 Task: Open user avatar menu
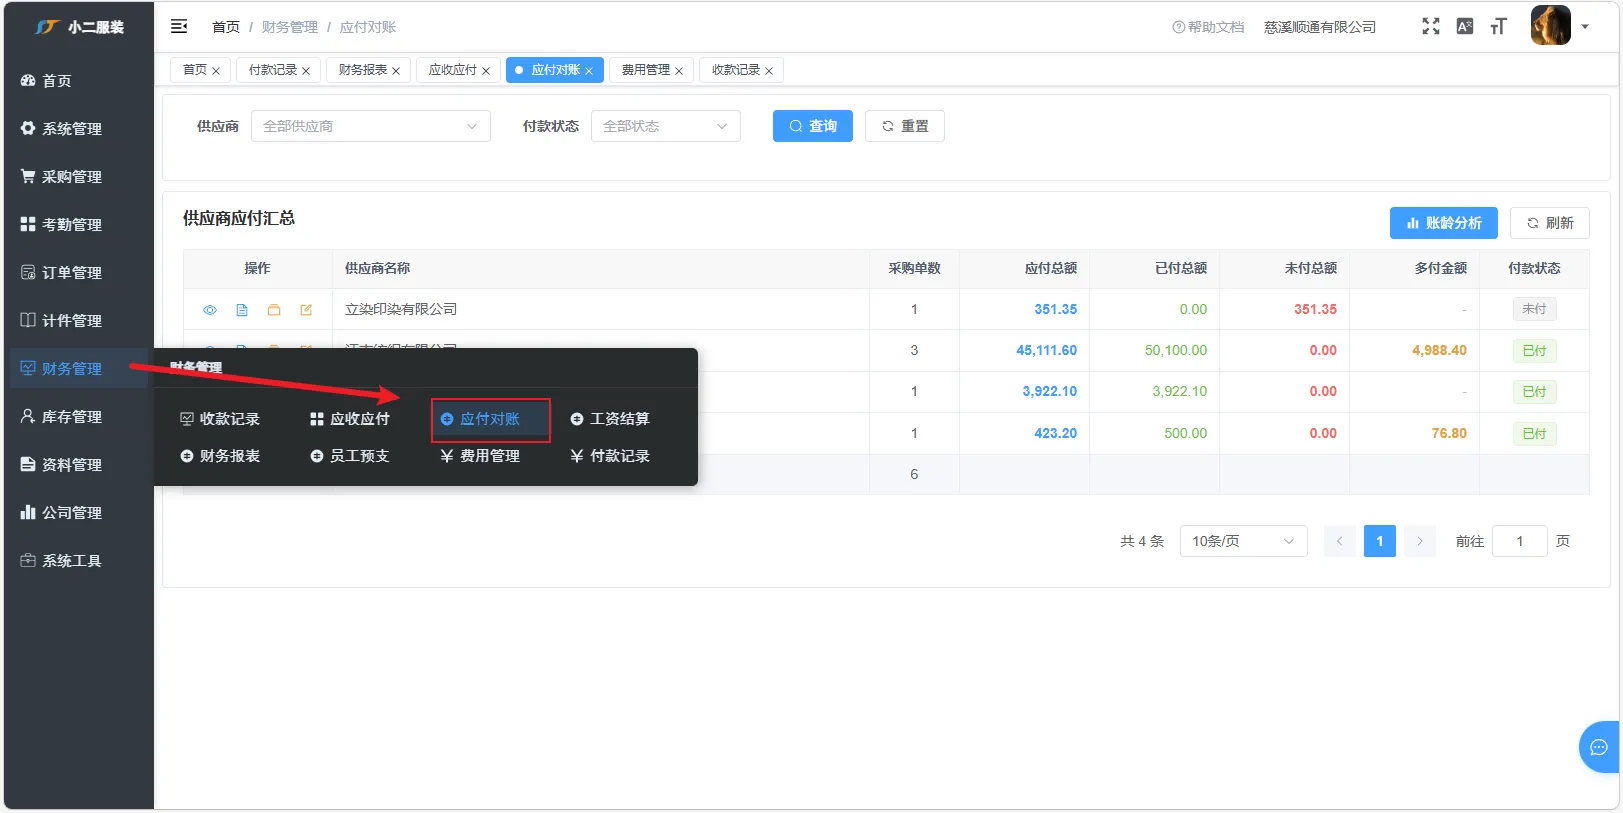pos(1550,26)
